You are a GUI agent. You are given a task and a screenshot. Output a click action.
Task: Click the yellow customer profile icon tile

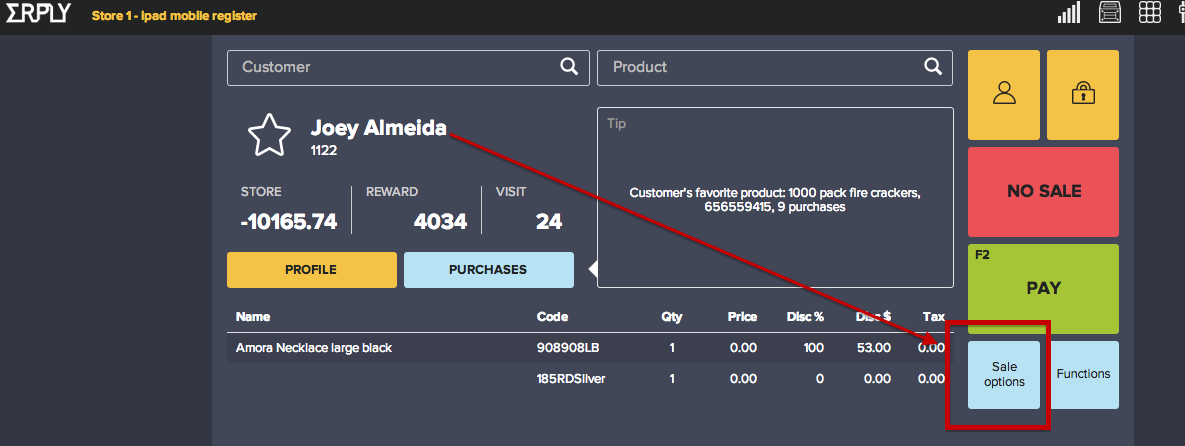[x=1003, y=94]
